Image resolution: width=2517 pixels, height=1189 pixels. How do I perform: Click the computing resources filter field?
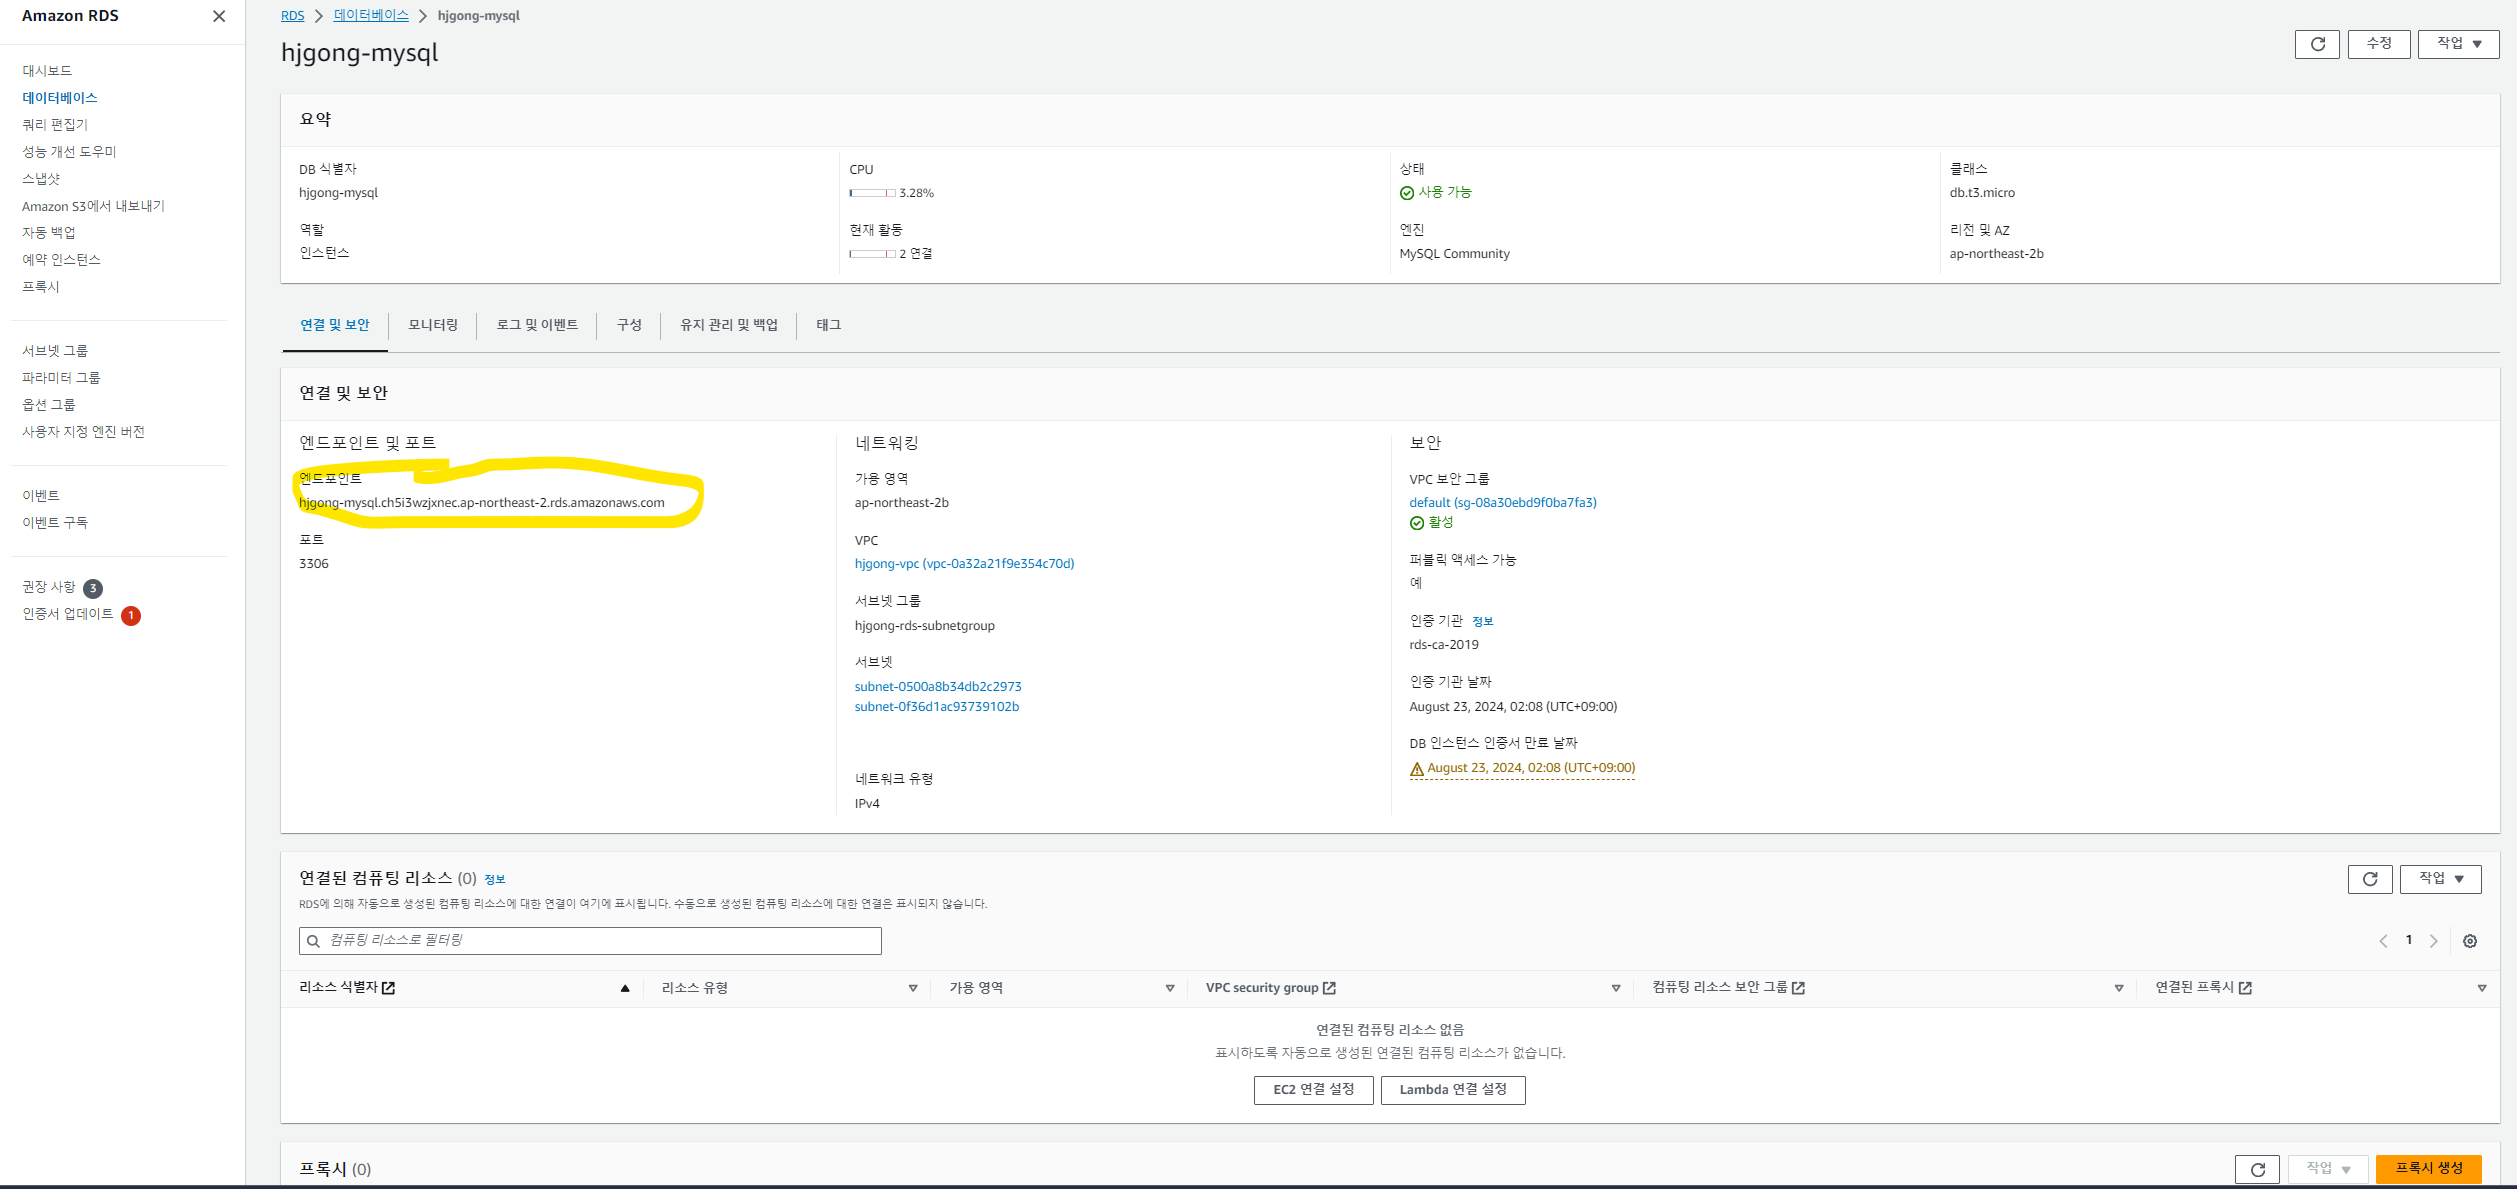(x=590, y=941)
